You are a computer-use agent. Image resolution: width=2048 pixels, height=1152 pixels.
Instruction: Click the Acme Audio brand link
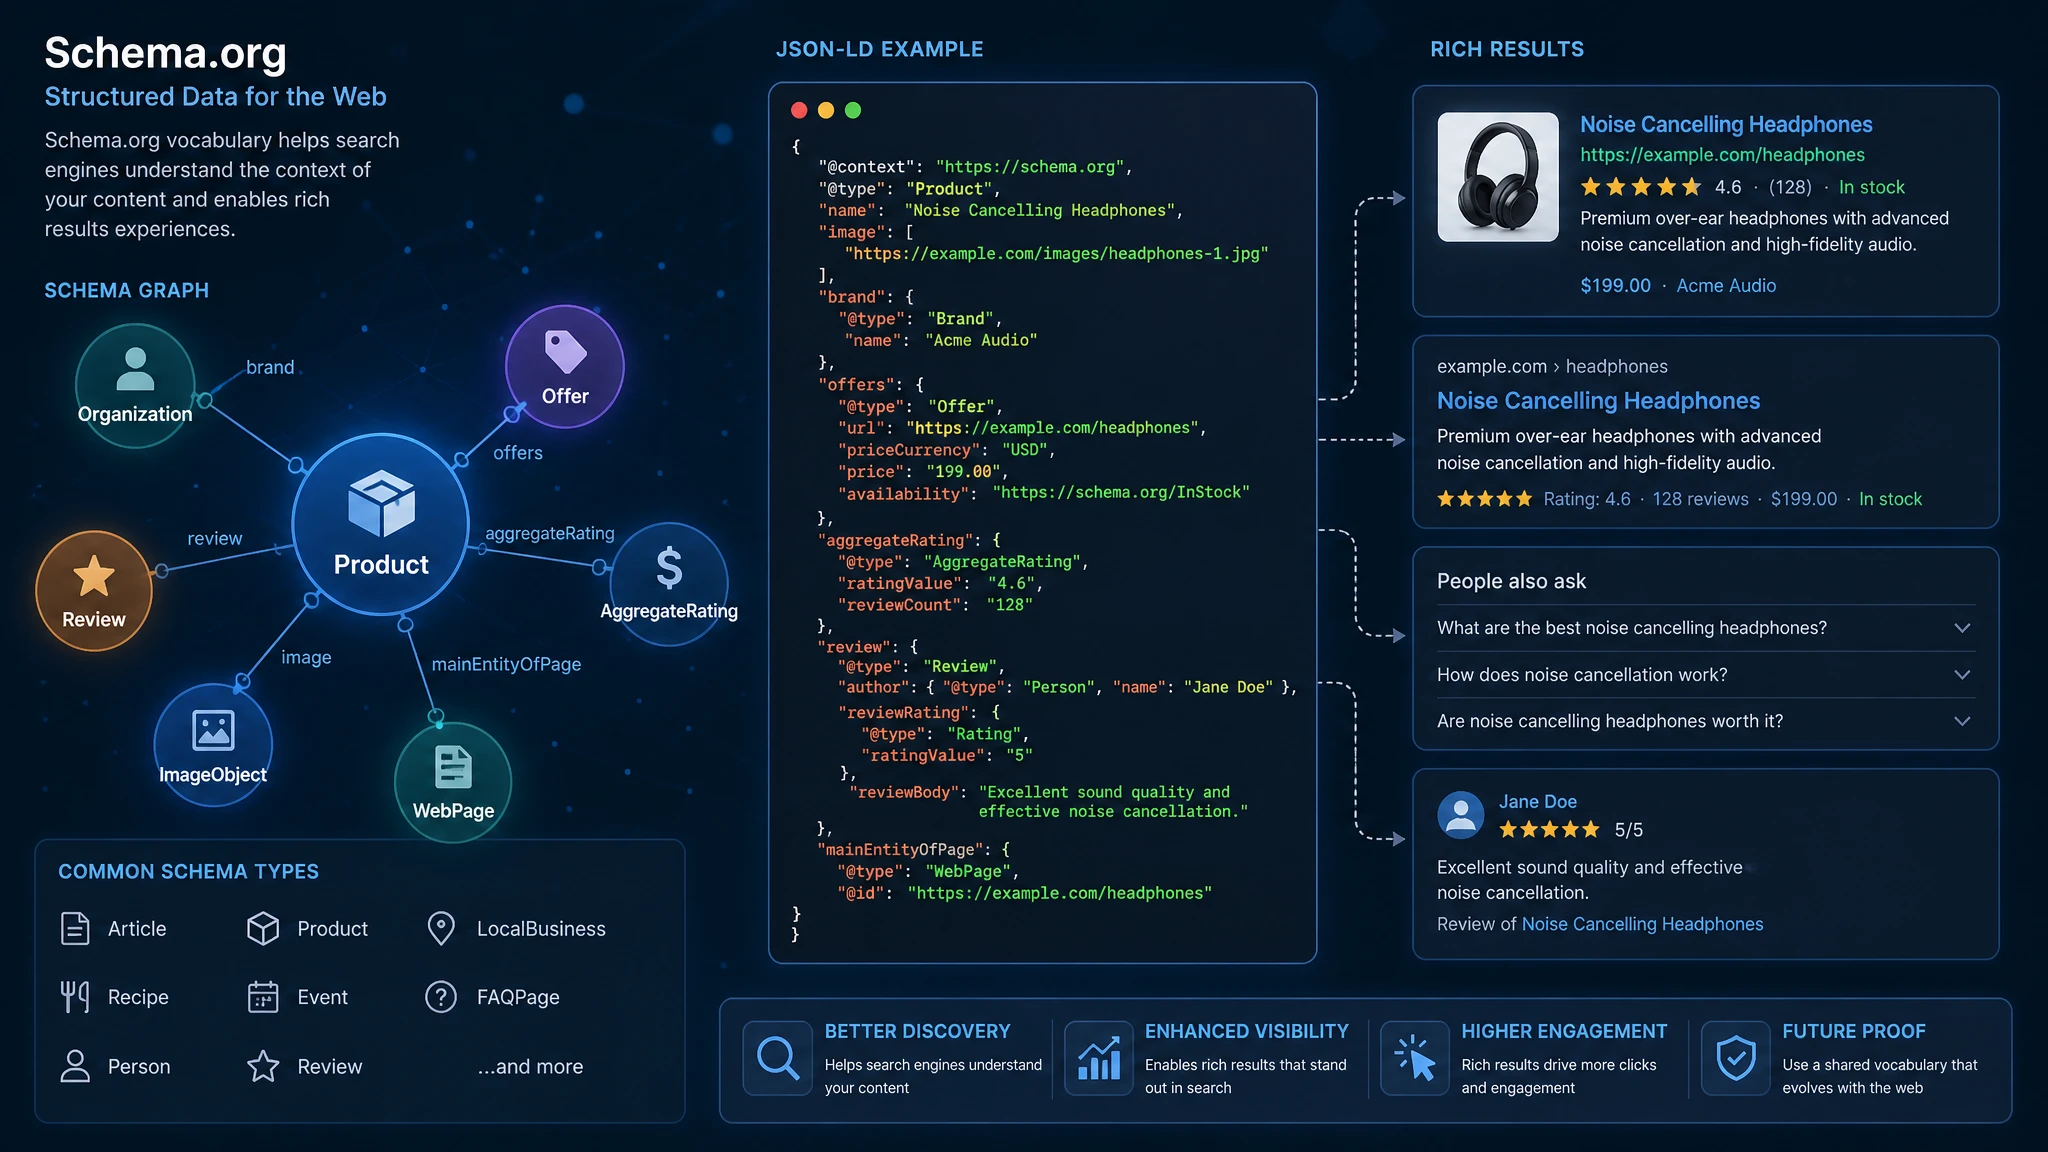click(x=1726, y=286)
